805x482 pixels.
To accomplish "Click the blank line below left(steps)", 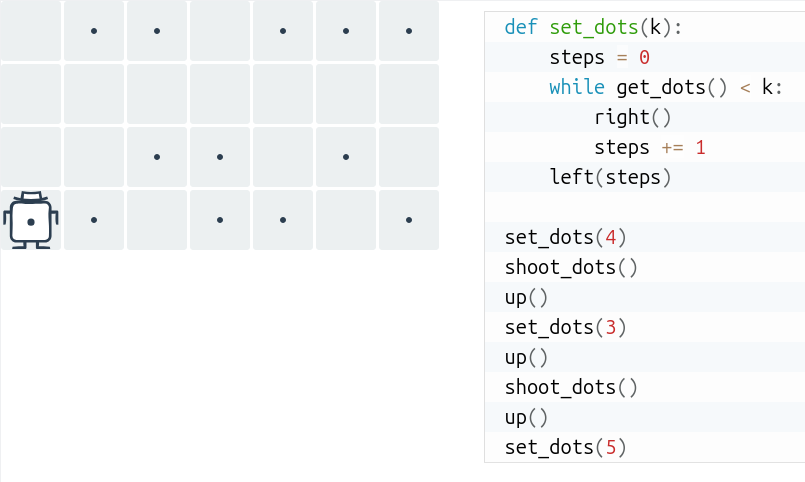I will pyautogui.click(x=645, y=207).
